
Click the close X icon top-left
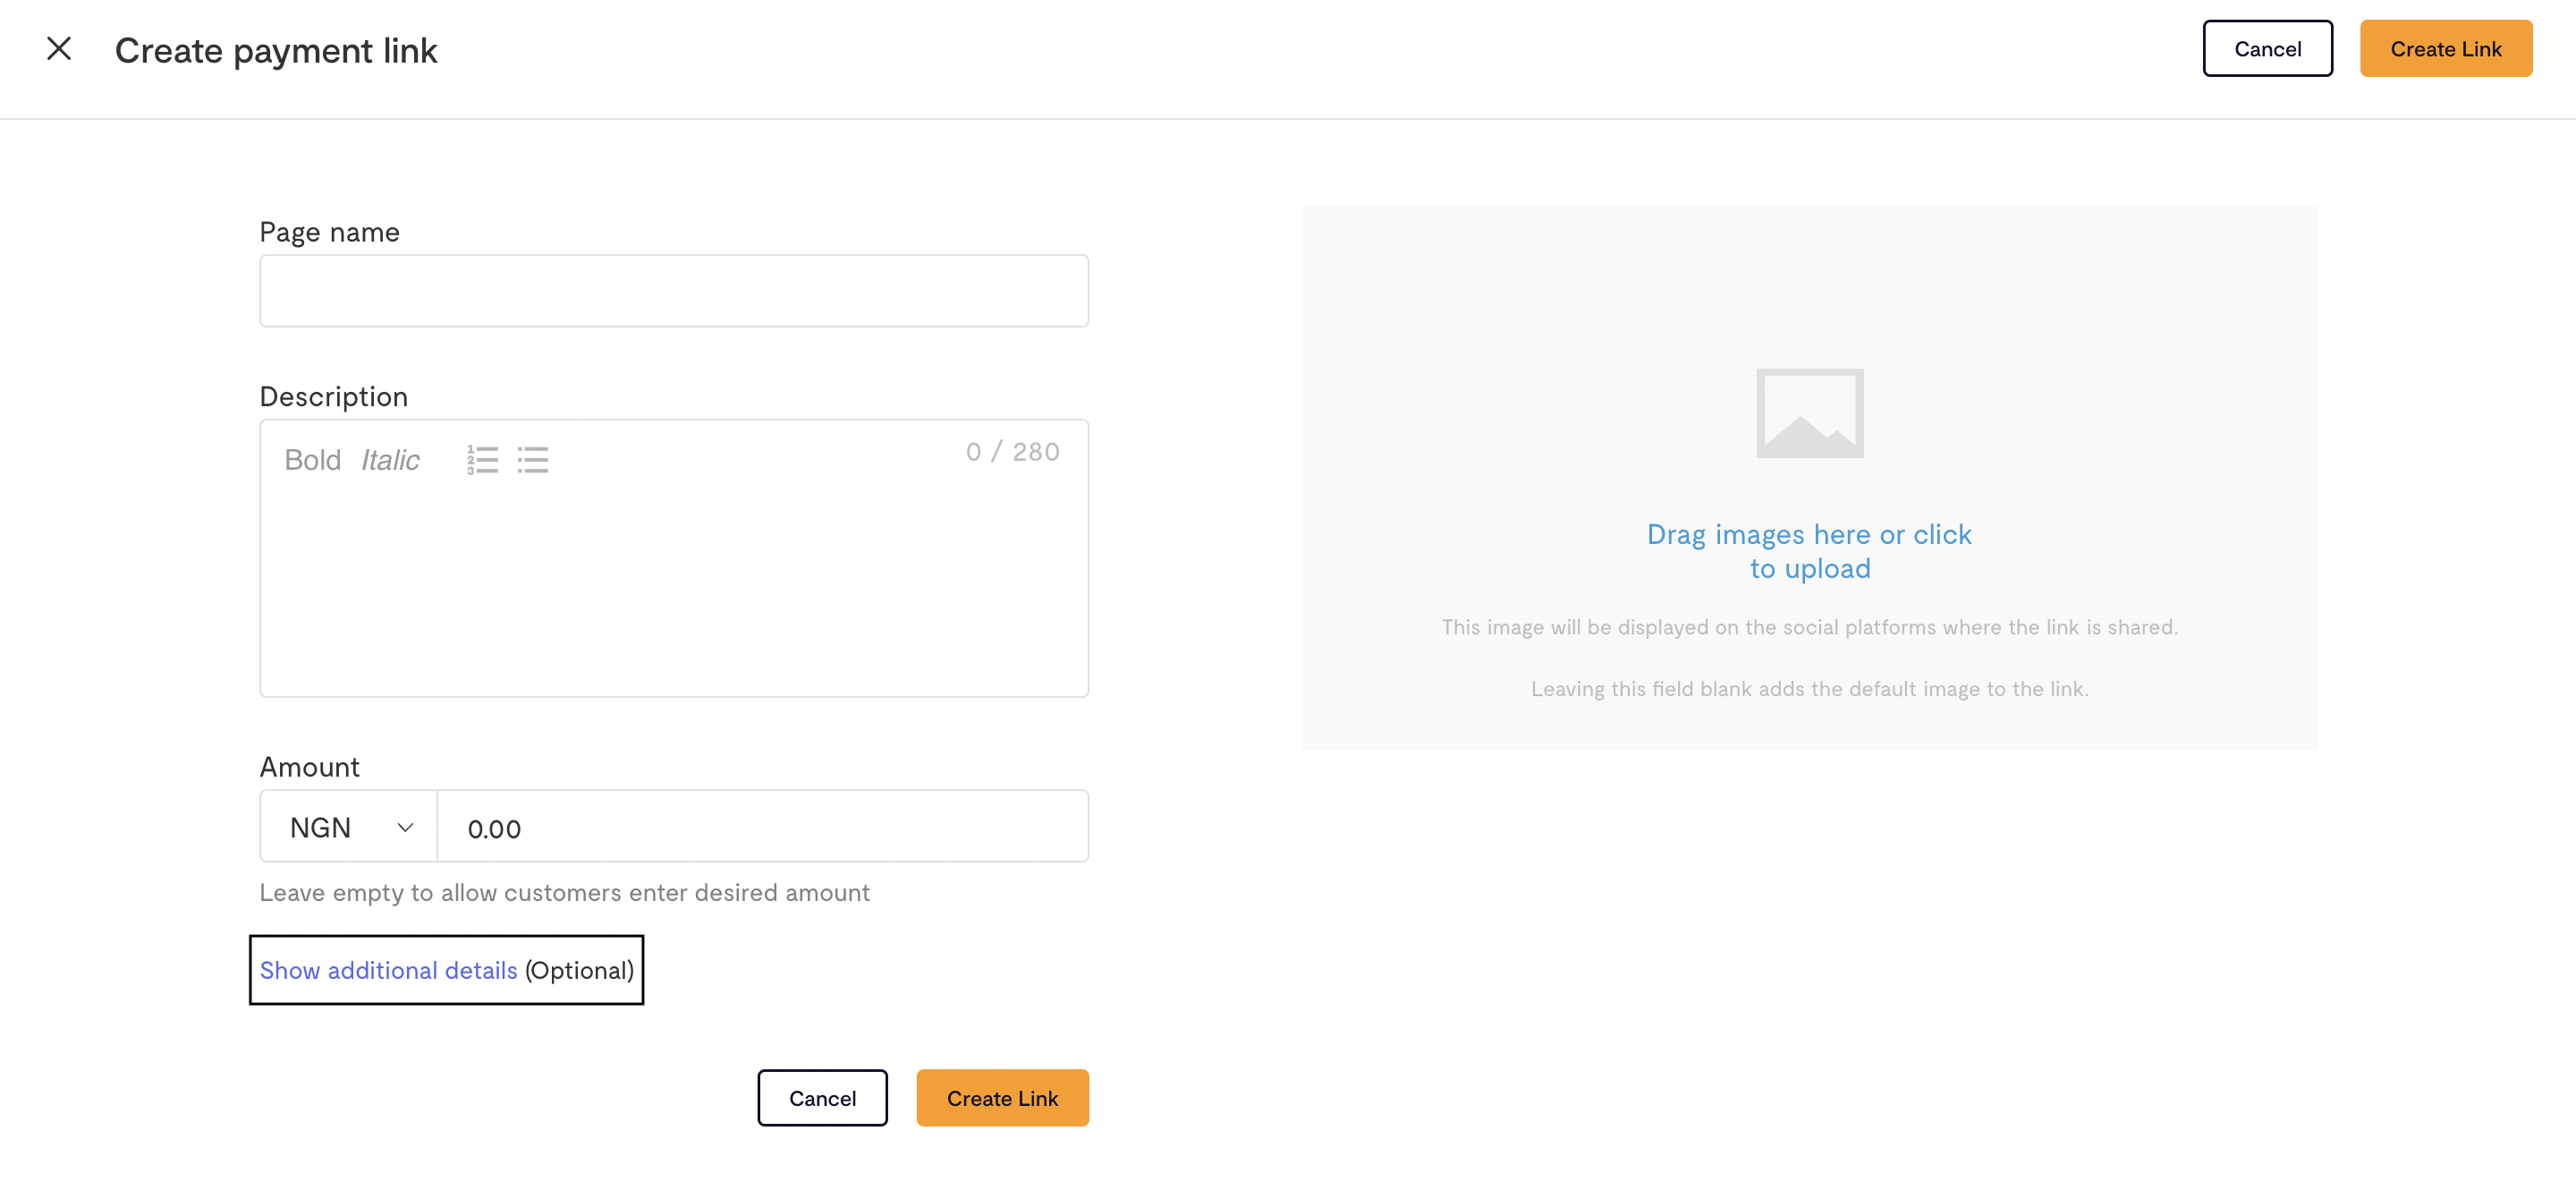click(59, 46)
